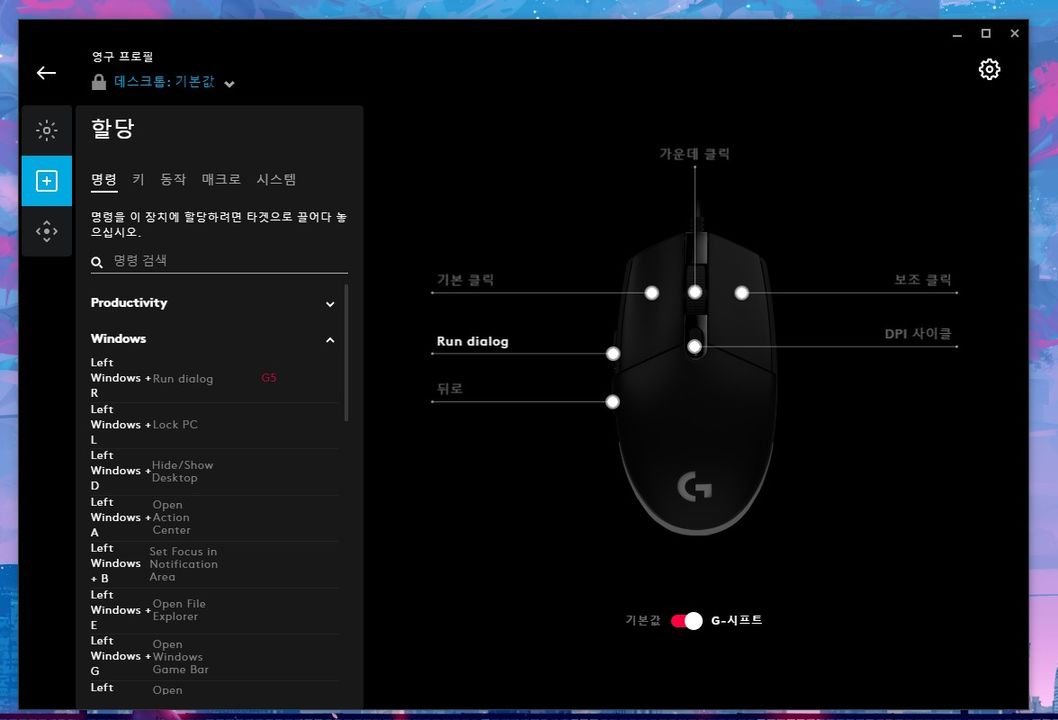Switch to the 키 tab

138,179
